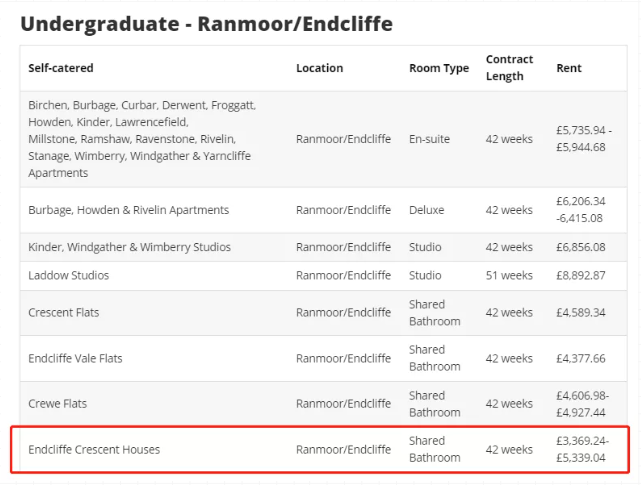Click Kinder, Windgather & Wimberry Studios
Screen dimensions: 641x485
pyautogui.click(x=129, y=247)
